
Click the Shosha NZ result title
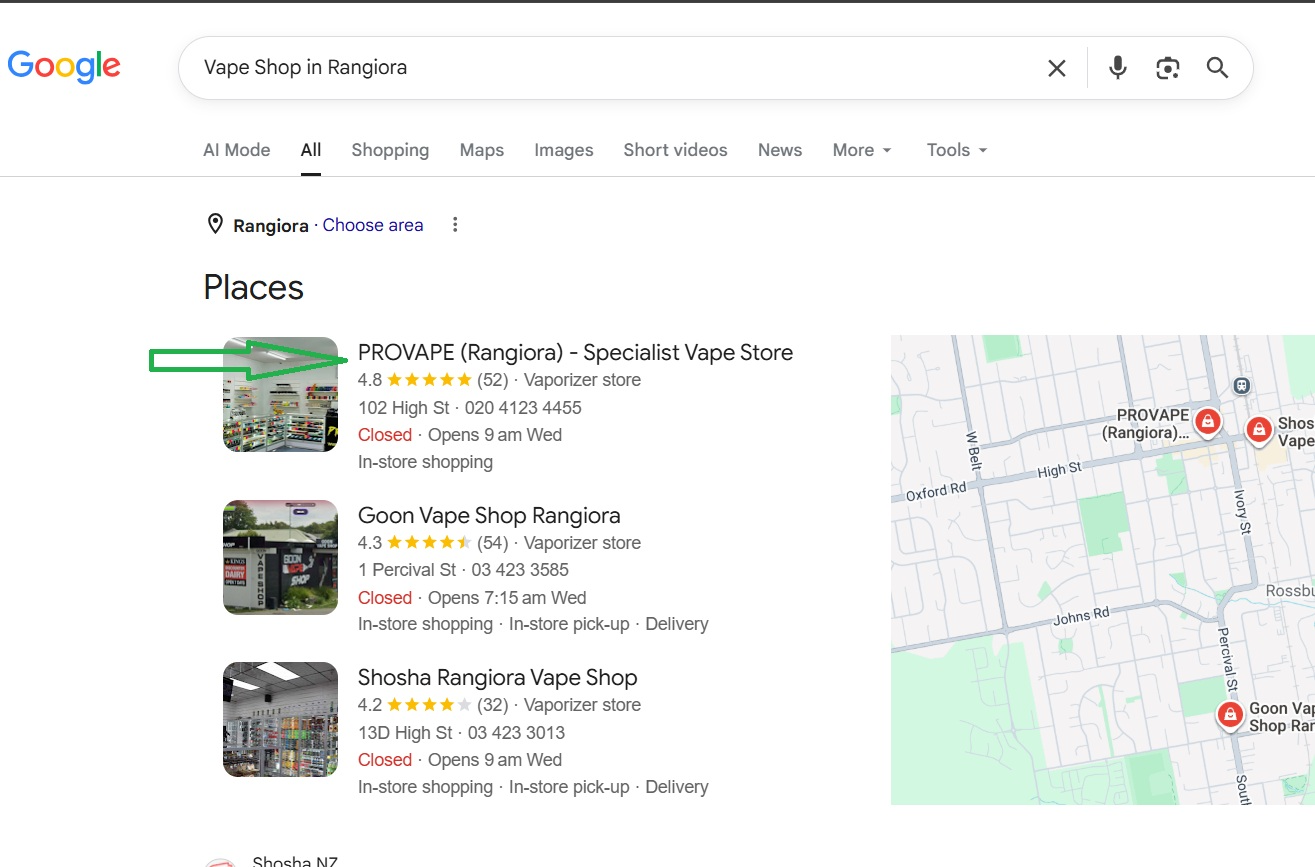295,861
